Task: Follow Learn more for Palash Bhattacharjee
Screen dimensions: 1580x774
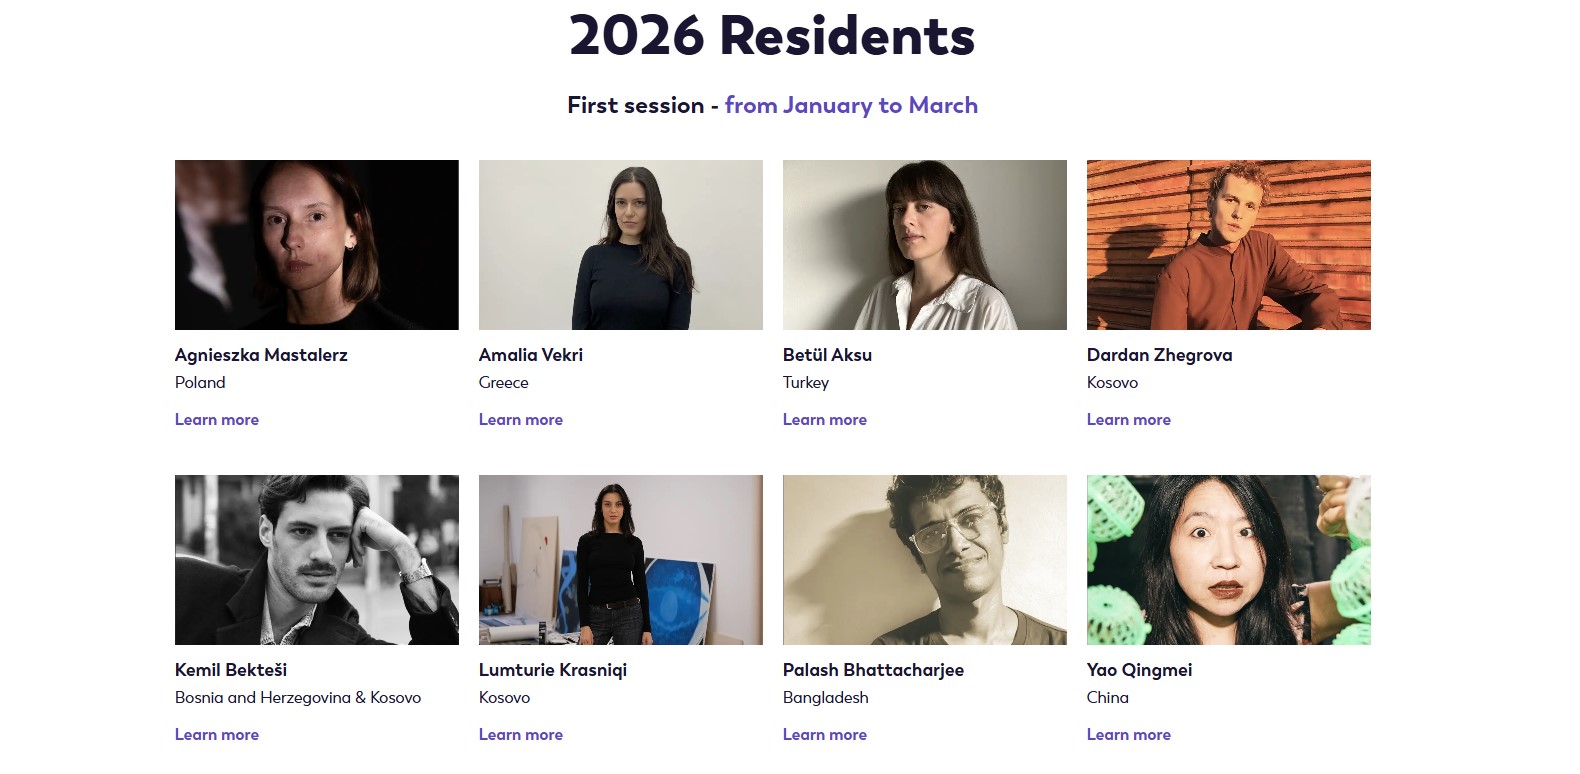Action: 824,735
